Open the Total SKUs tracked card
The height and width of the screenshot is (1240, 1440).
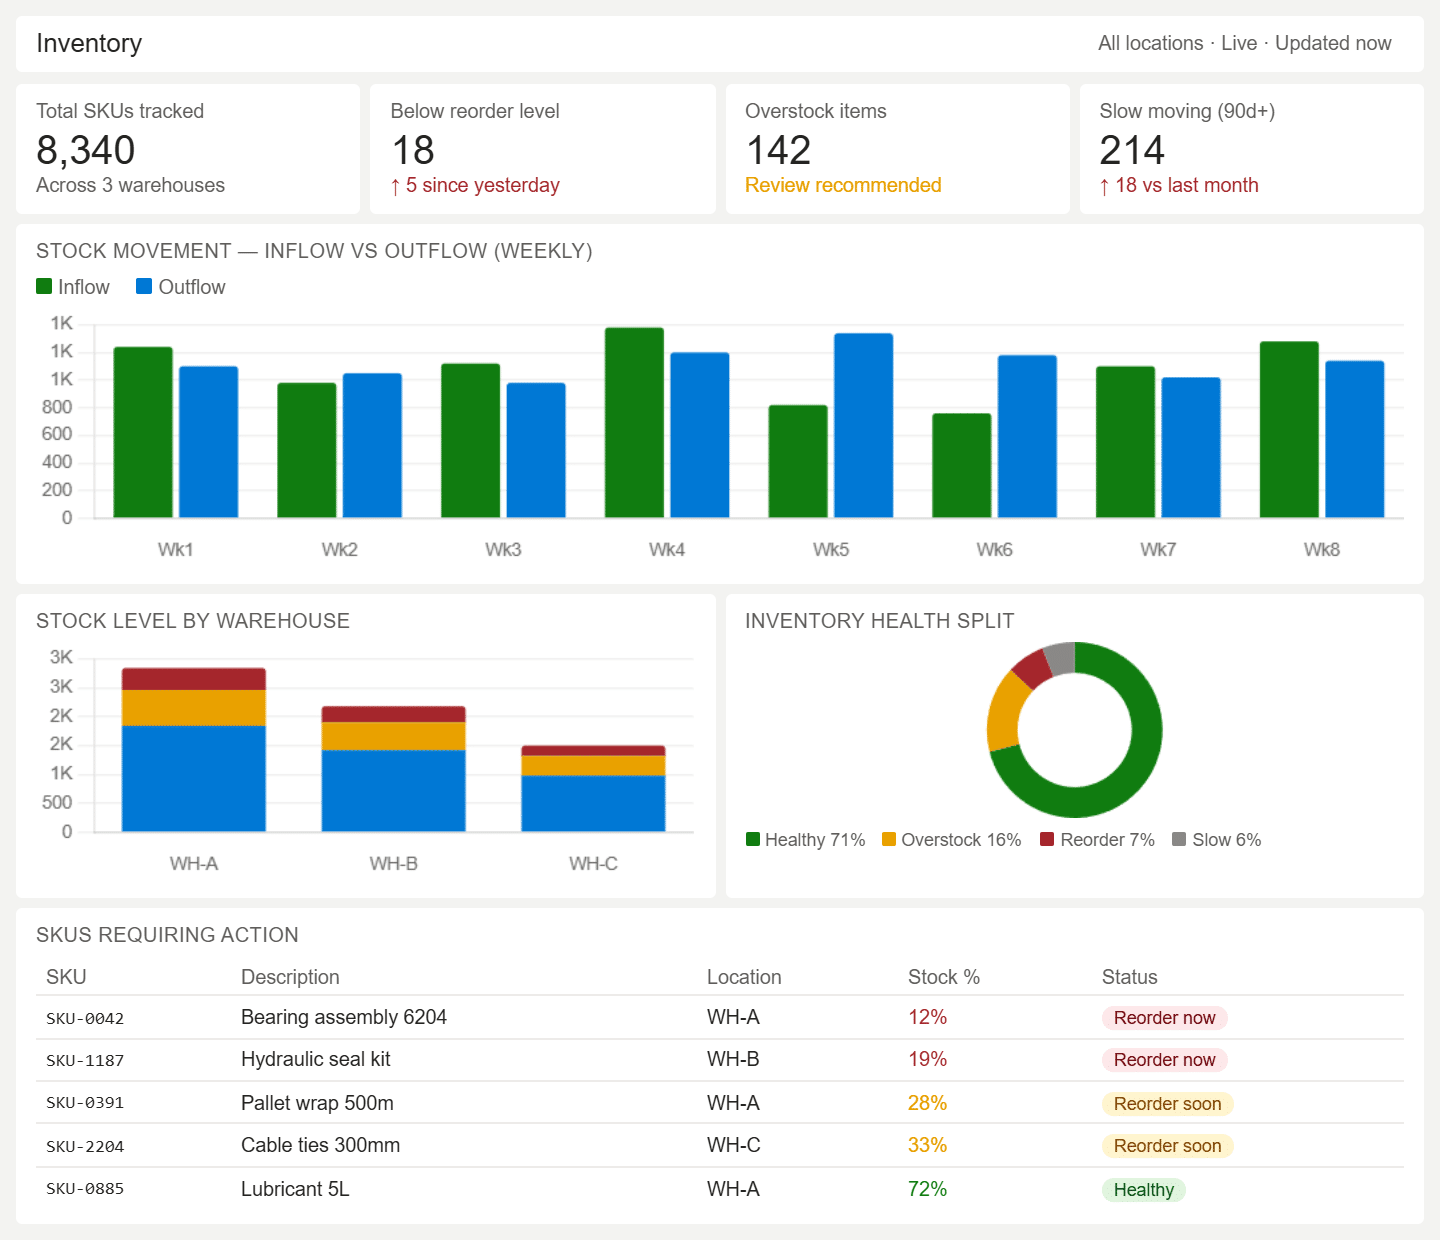tap(188, 149)
